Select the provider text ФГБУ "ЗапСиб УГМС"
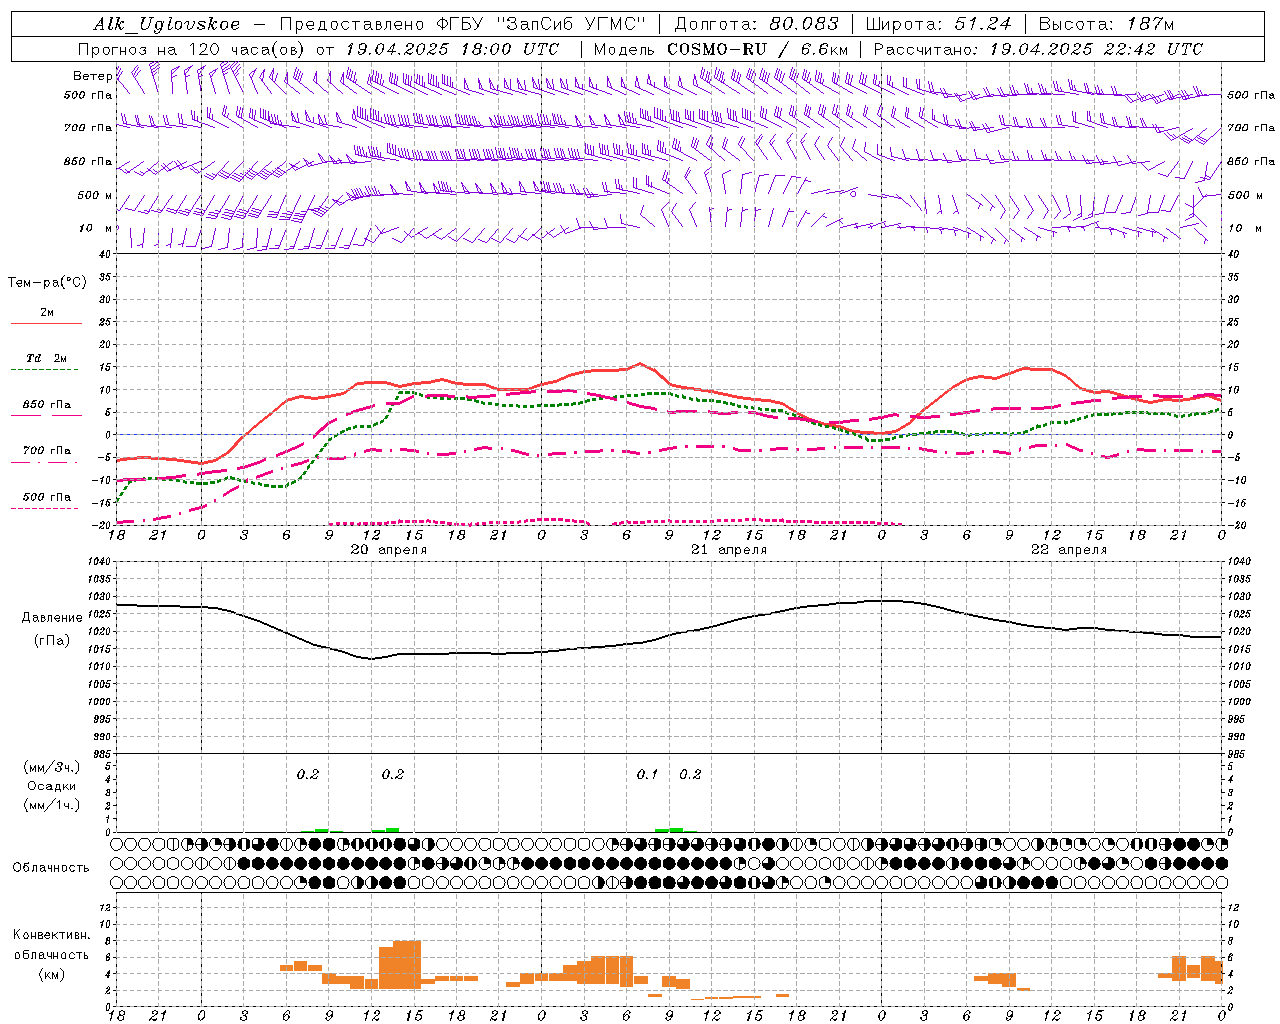Image resolution: width=1280 pixels, height=1024 pixels. [x=541, y=24]
